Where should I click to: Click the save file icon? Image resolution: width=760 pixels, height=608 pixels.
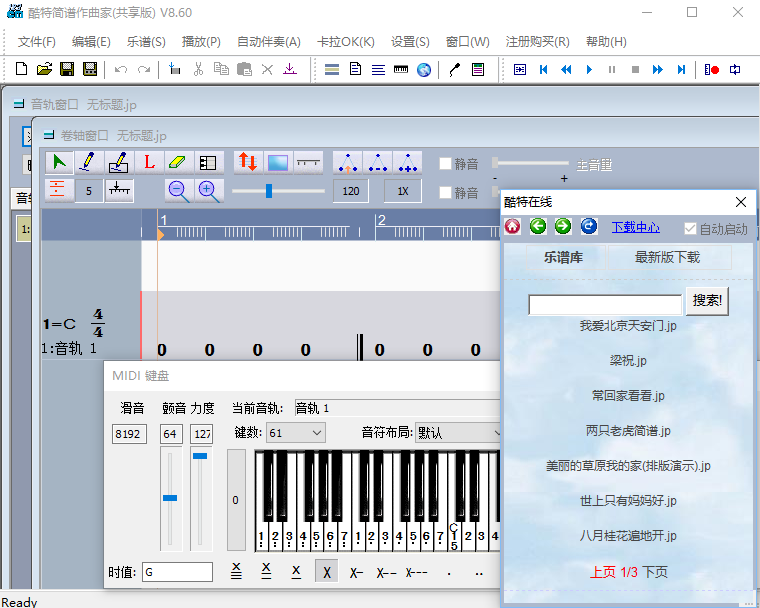tap(67, 69)
